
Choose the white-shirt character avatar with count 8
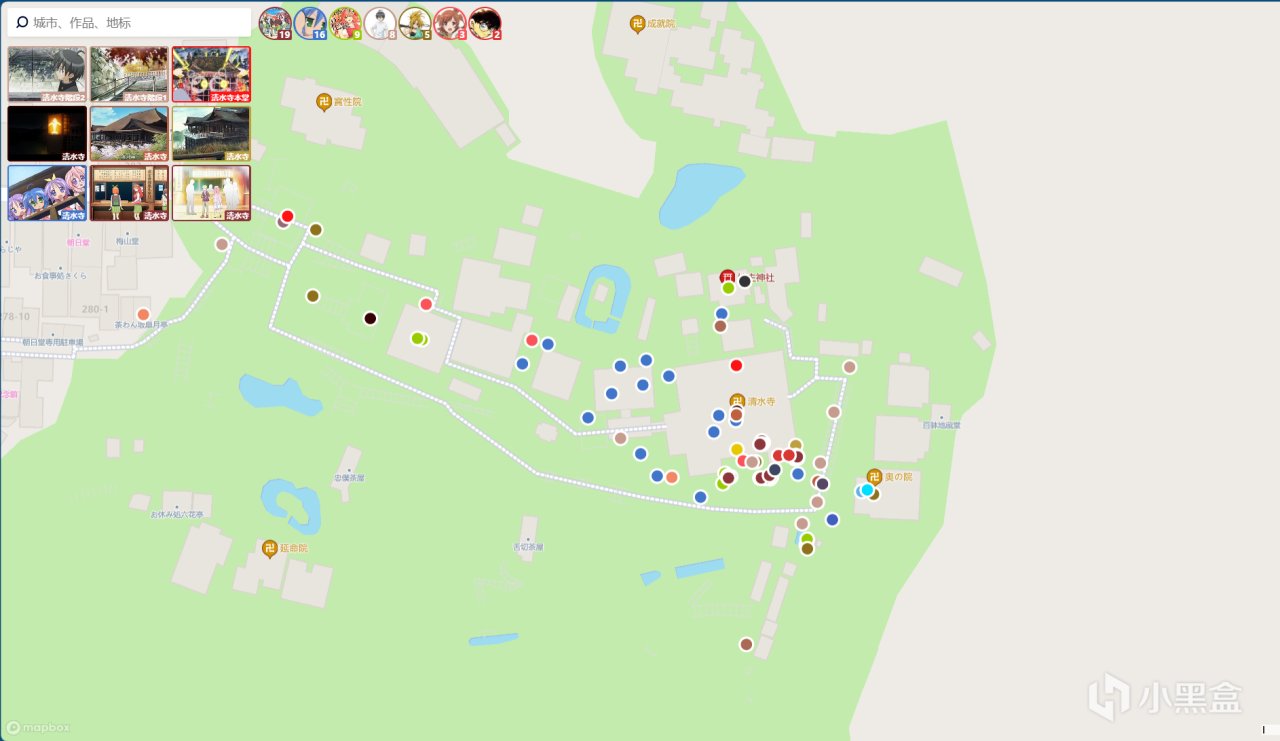(380, 23)
